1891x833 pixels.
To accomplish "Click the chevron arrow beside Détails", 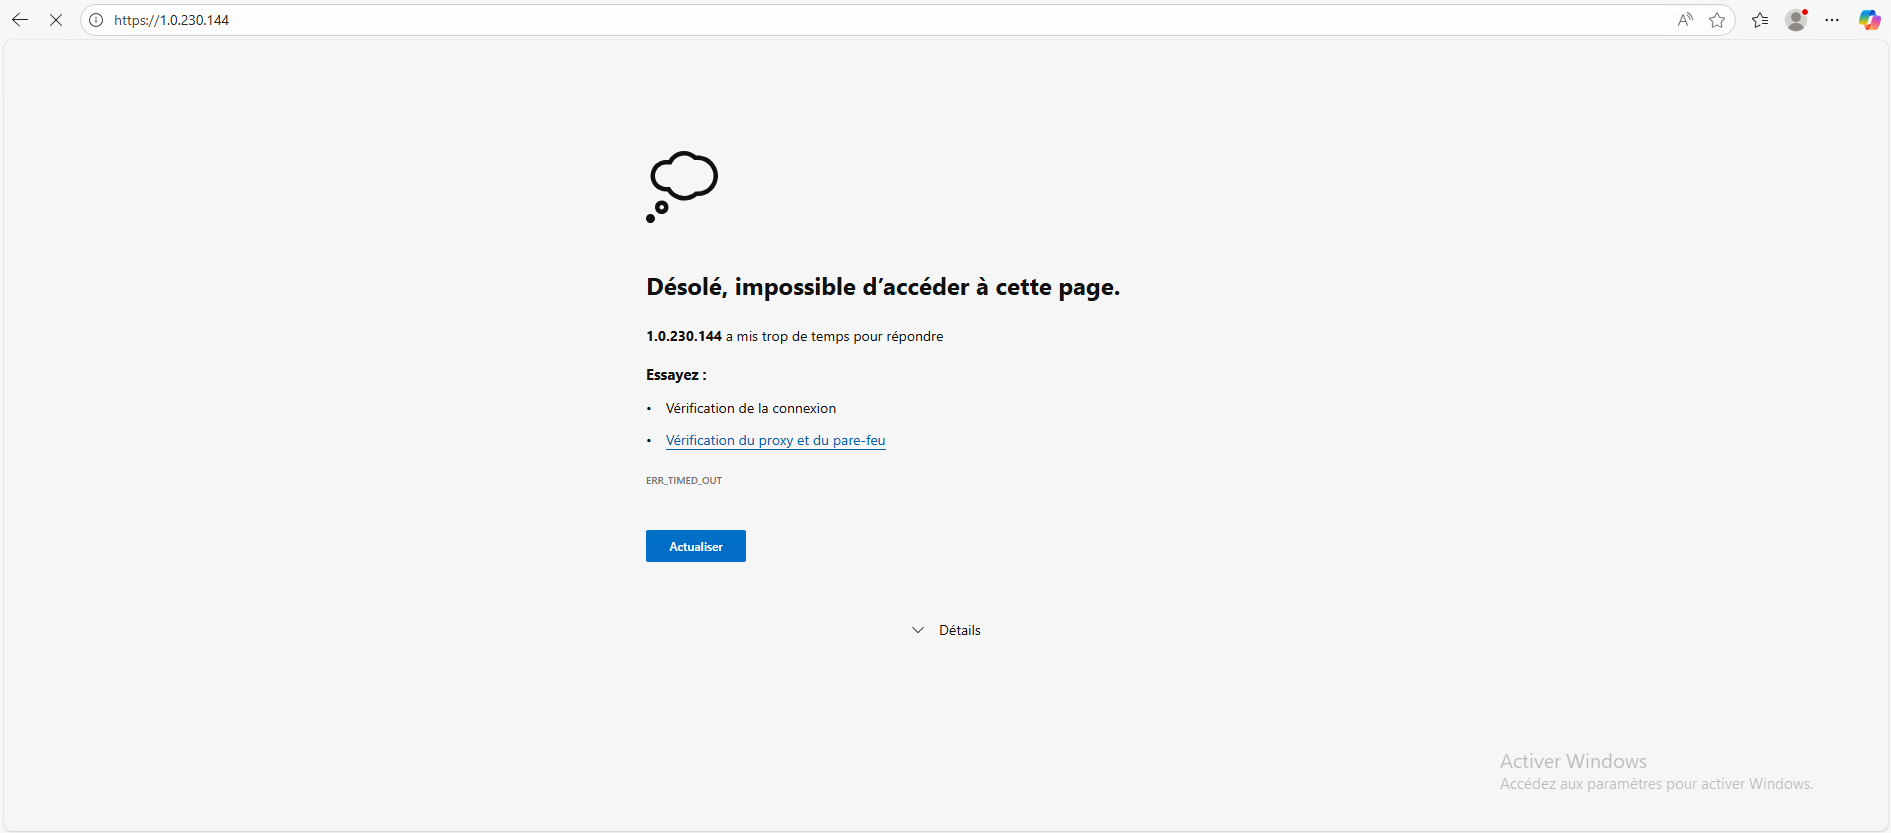I will (918, 630).
